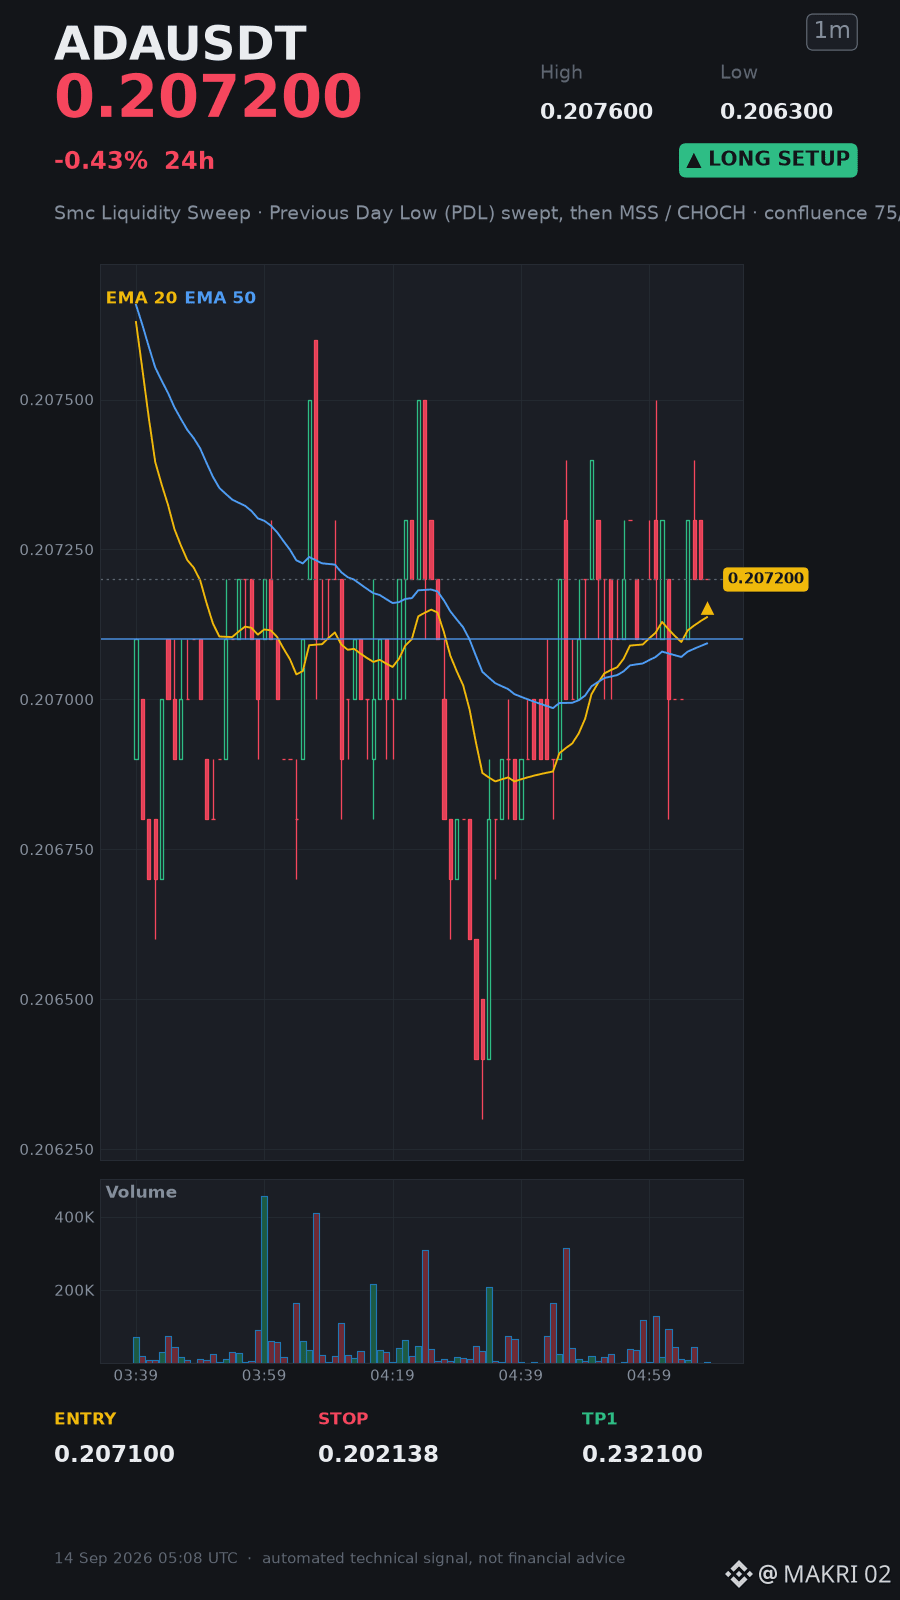Click the 1m timeframe badge

click(x=832, y=32)
